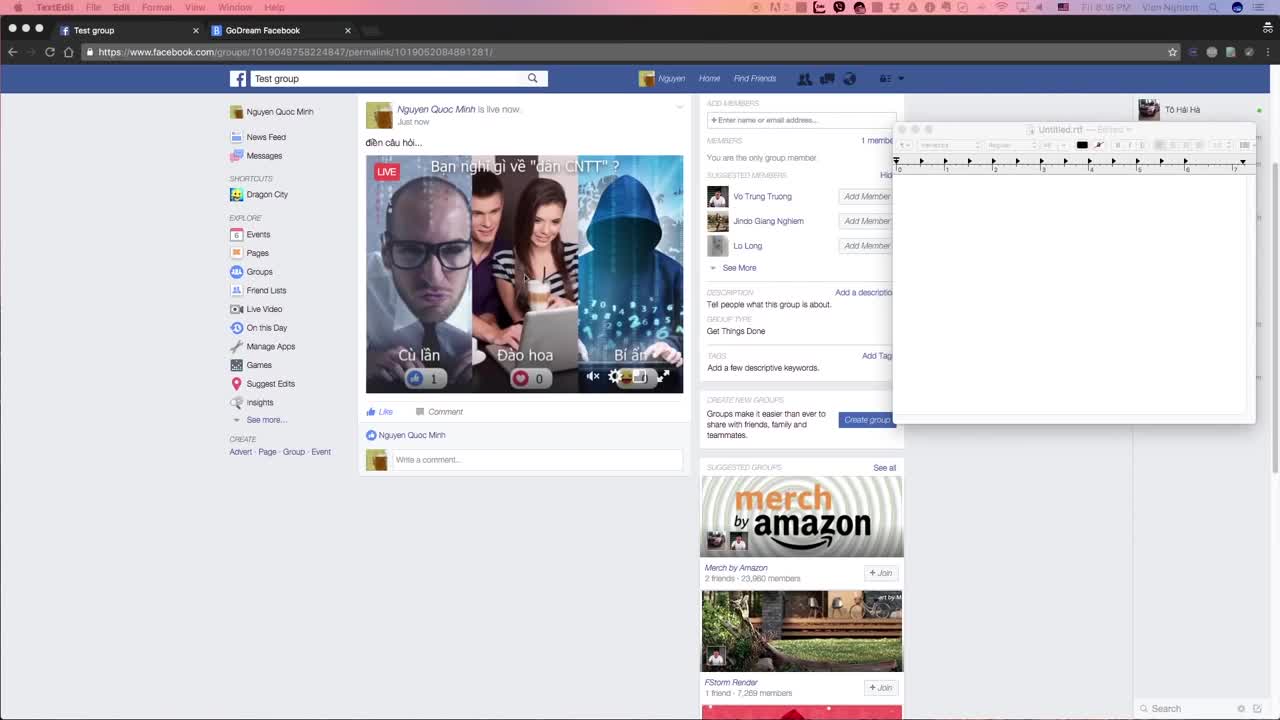Click the Home link in the Facebook header

[x=710, y=78]
